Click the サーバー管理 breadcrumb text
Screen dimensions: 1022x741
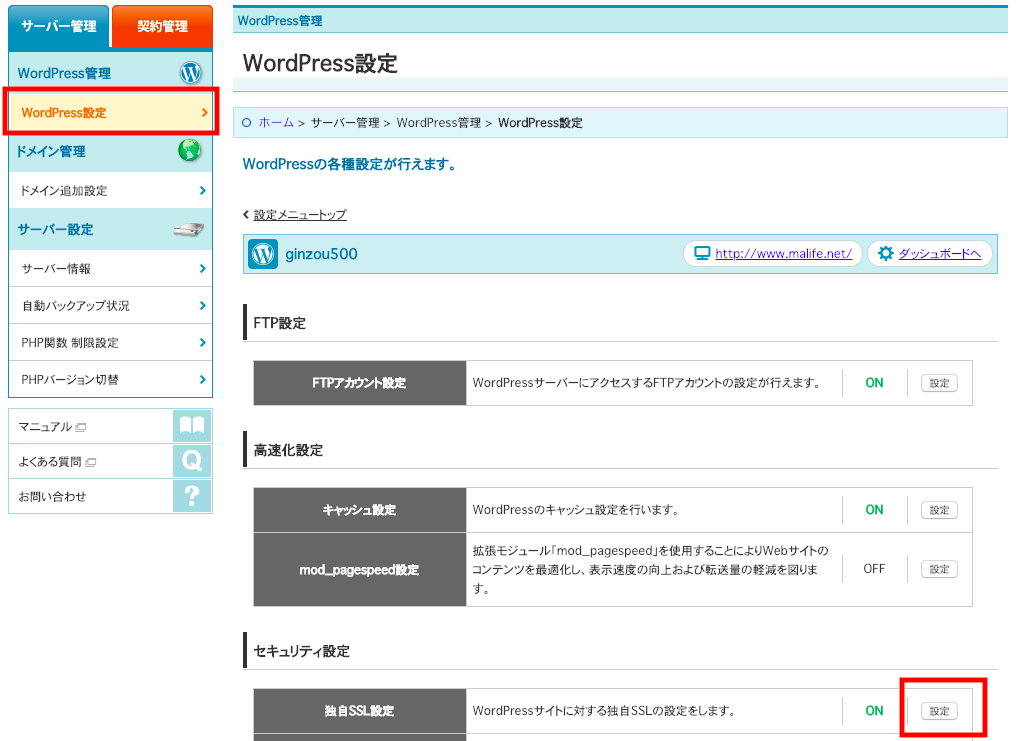[345, 123]
